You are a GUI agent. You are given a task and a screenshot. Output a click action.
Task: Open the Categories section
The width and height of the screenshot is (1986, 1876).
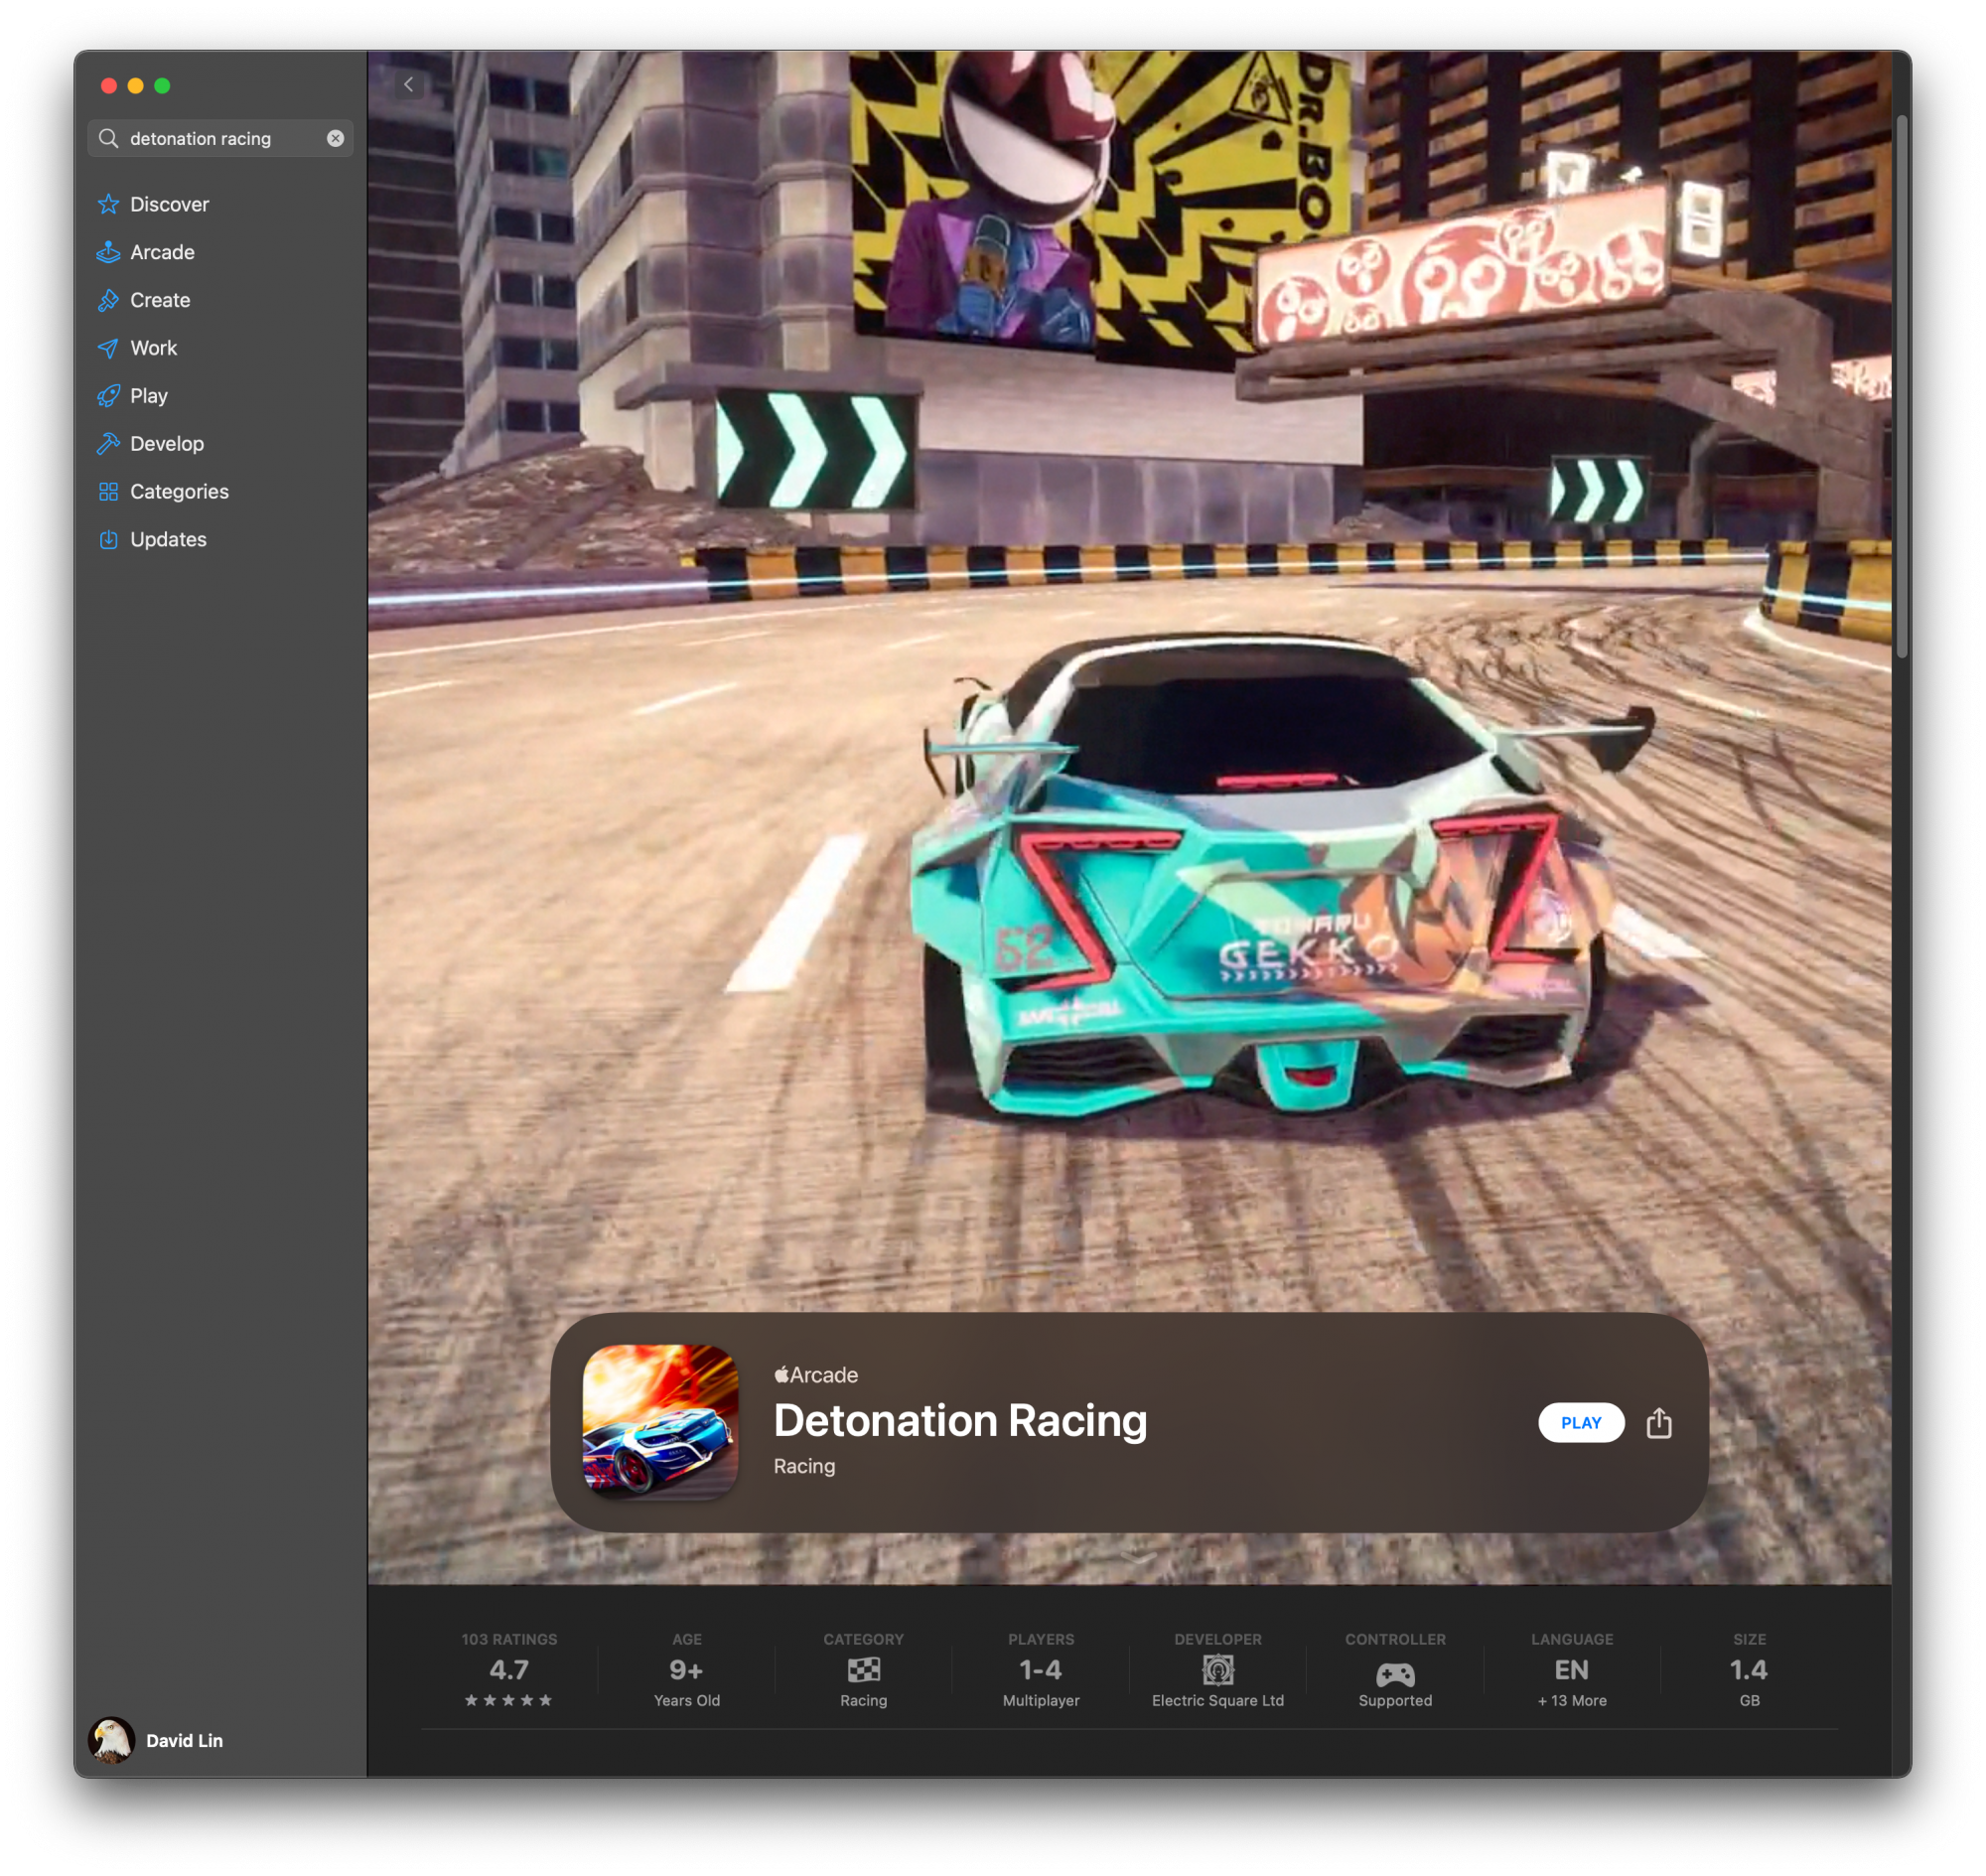click(x=220, y=491)
